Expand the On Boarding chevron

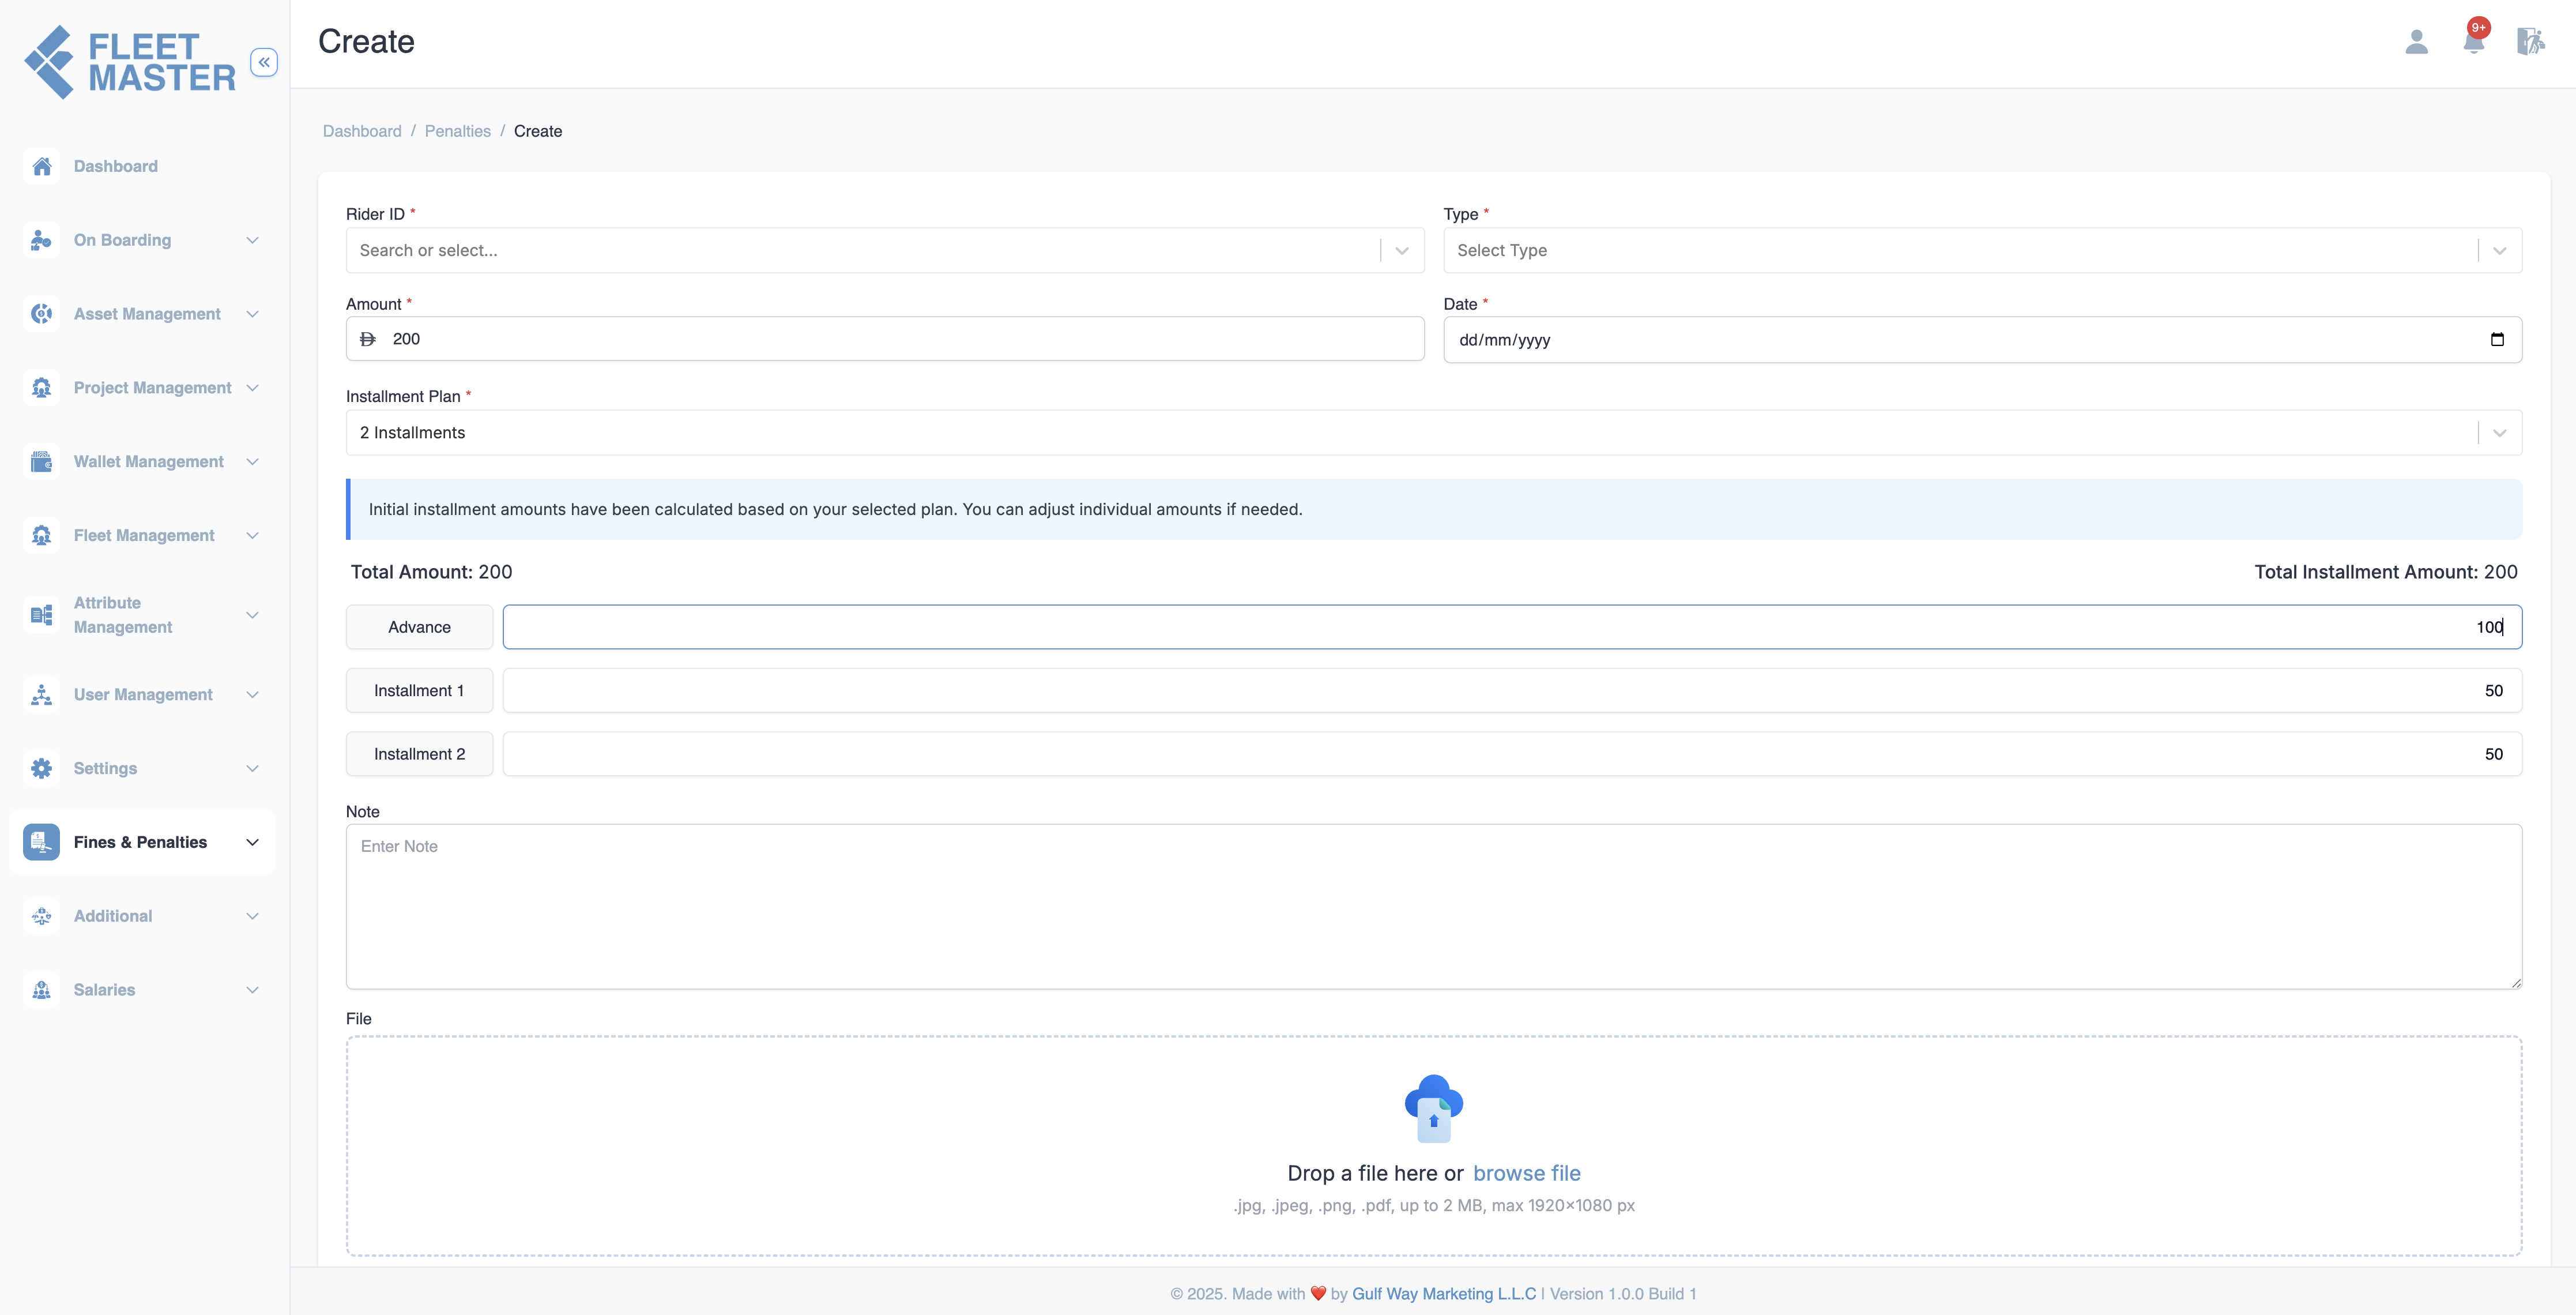pyautogui.click(x=253, y=240)
